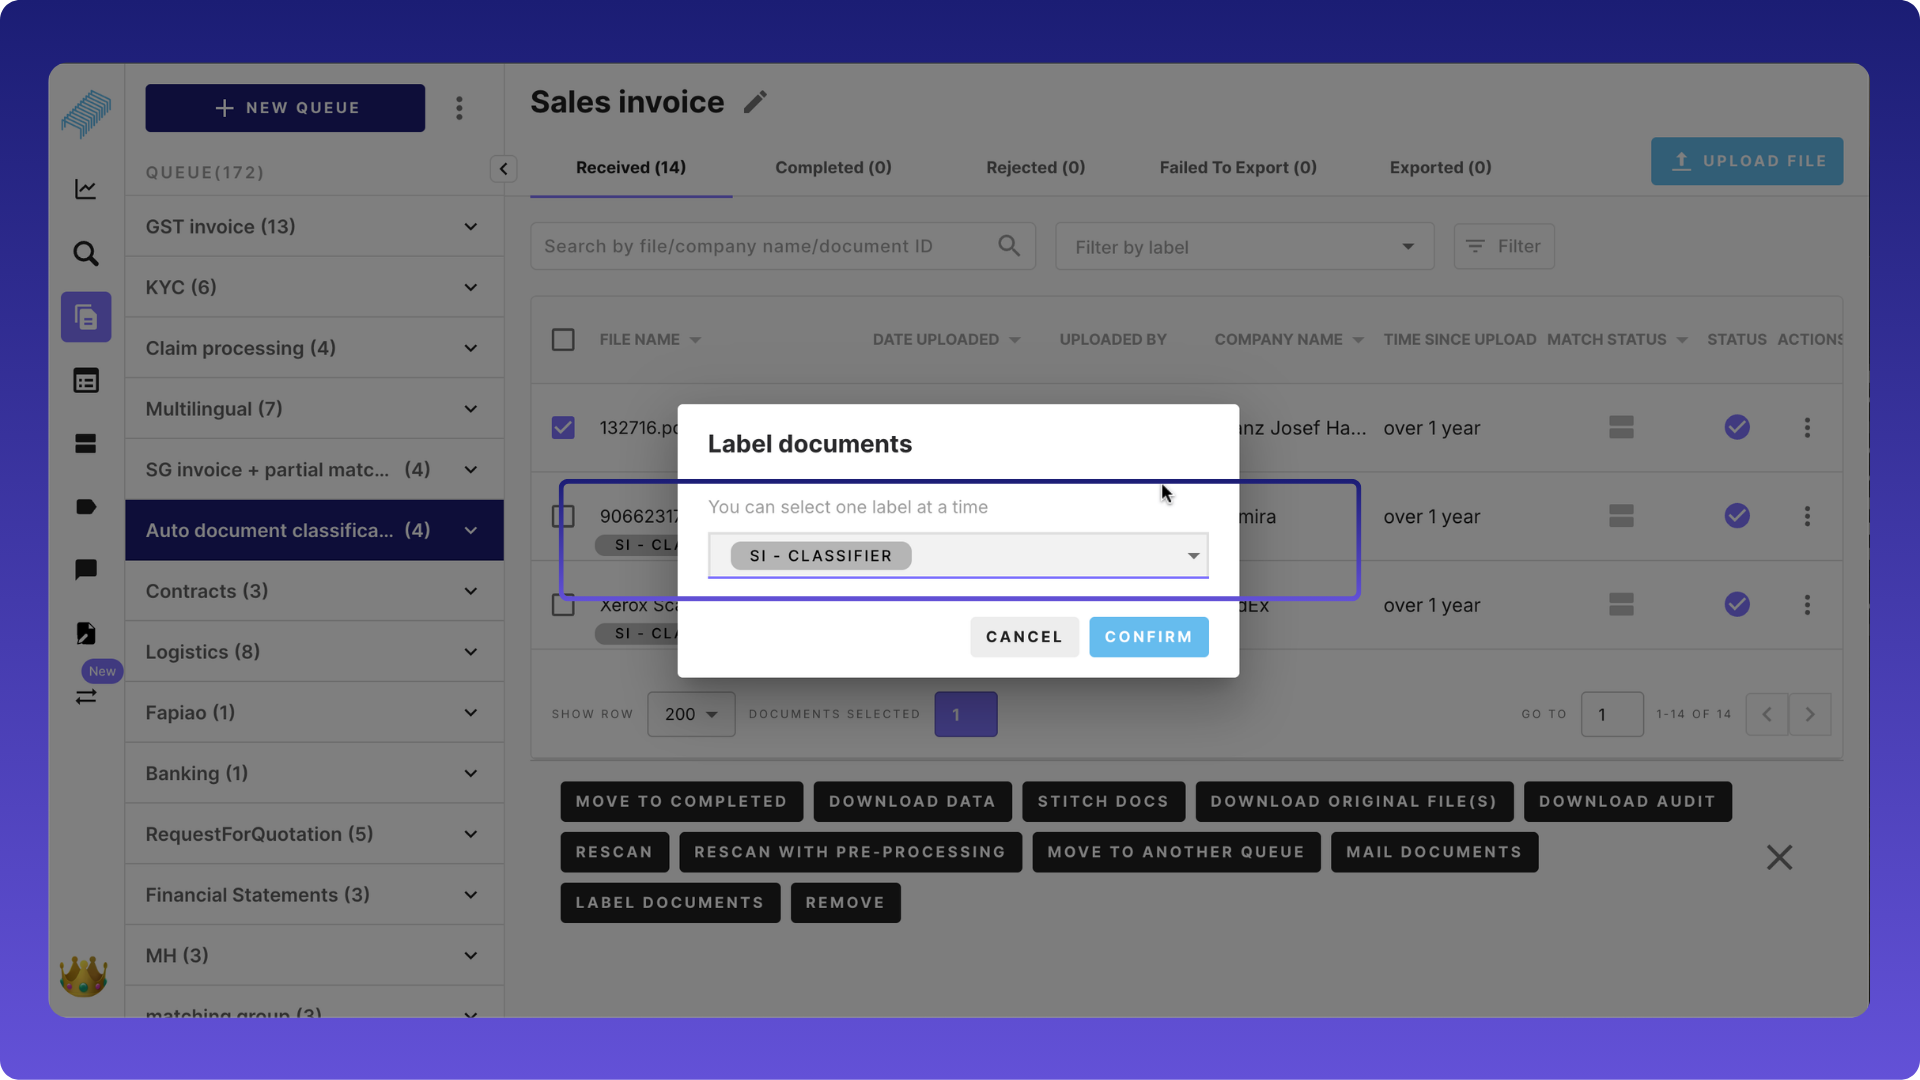The image size is (1920, 1080).
Task: Click the search magnifier icon in sidebar
Action: 86,253
